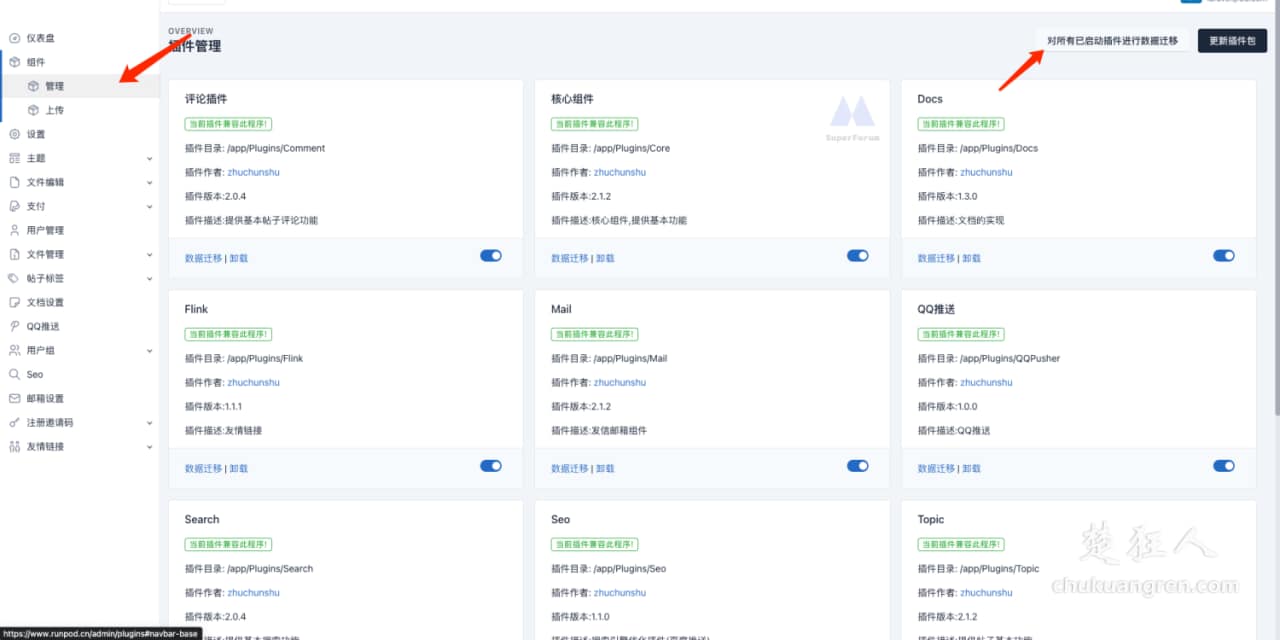Open the 上传 (upload) submenu item
The height and width of the screenshot is (640, 1280).
pyautogui.click(x=54, y=110)
